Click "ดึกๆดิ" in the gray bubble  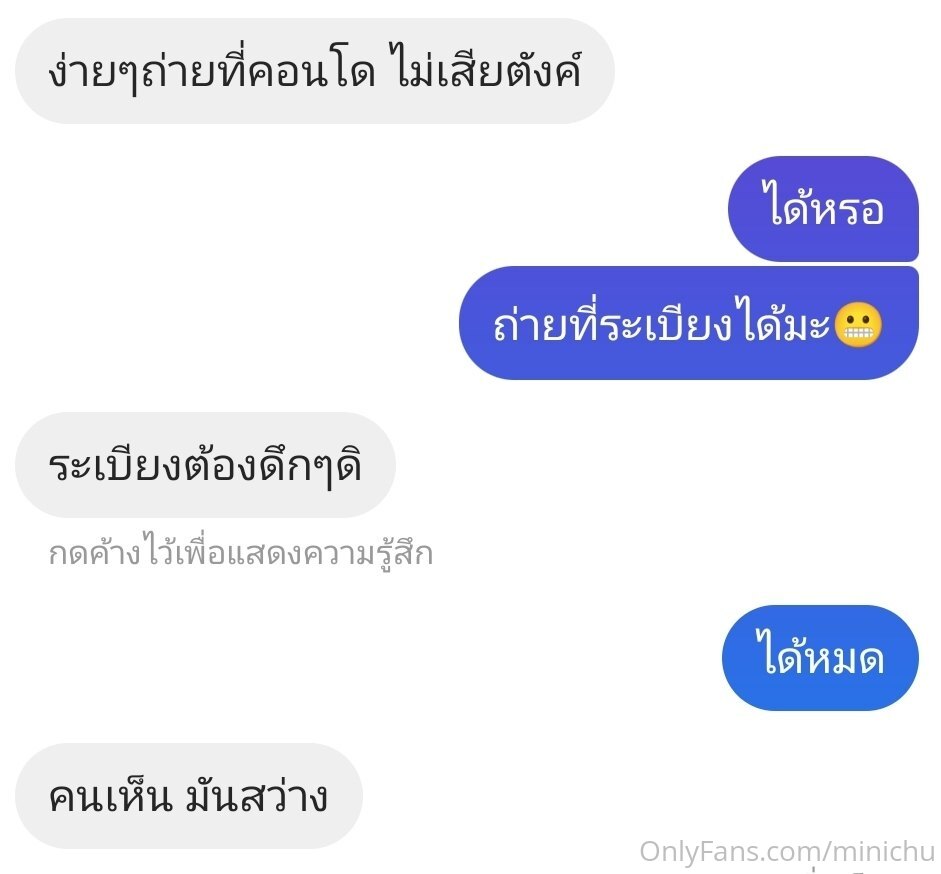(310, 467)
